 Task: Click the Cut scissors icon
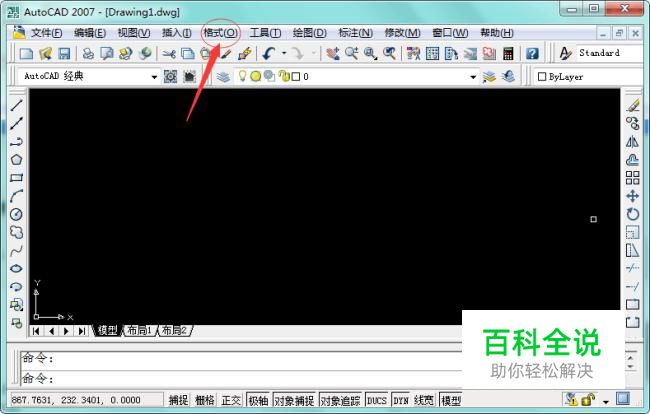click(169, 53)
